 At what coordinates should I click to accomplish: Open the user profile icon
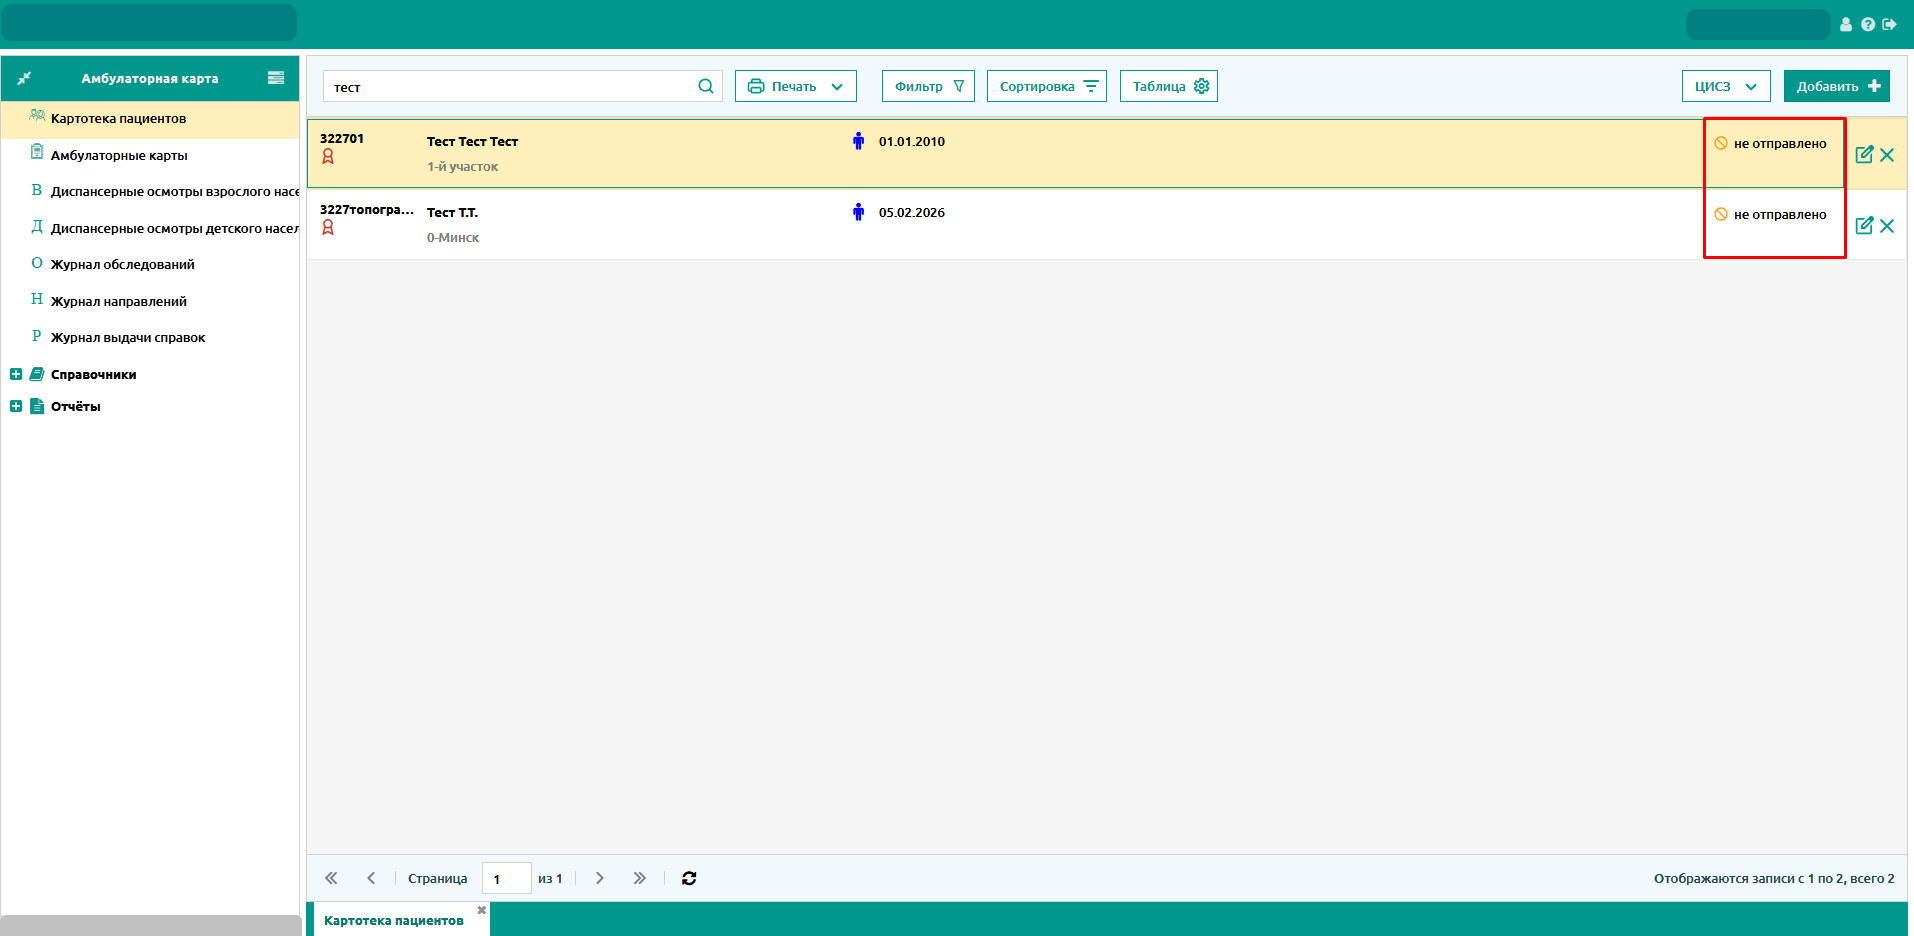[1846, 25]
